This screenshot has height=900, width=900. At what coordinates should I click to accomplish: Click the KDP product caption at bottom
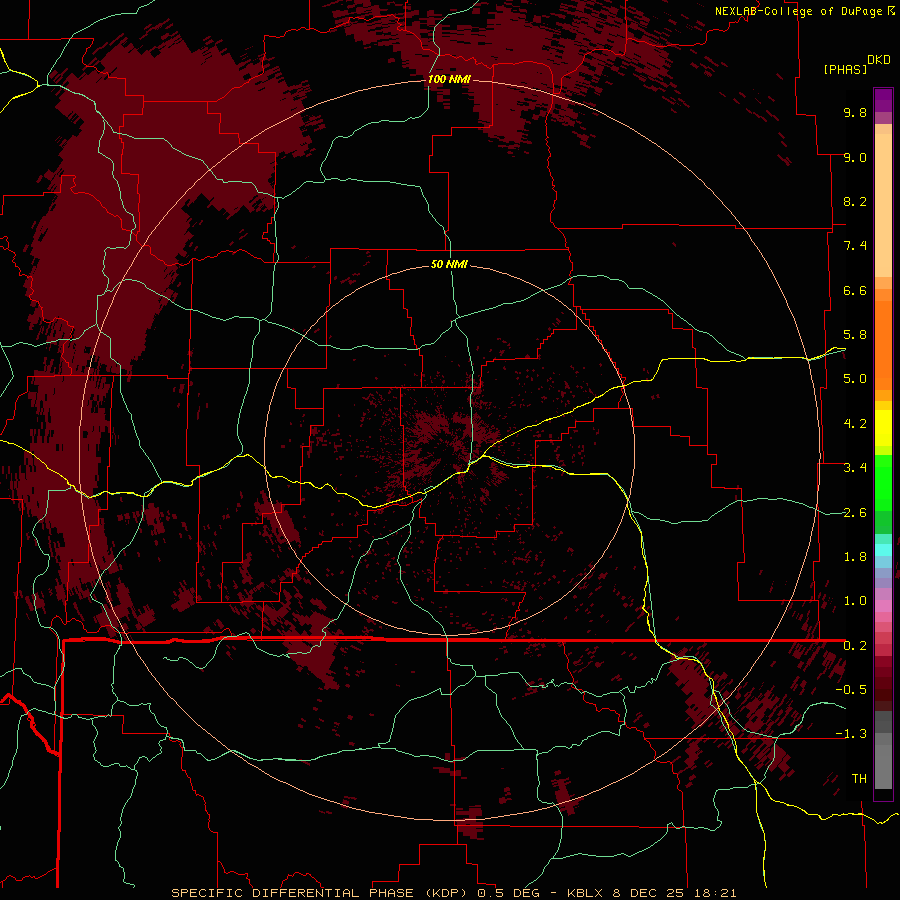pos(454,893)
